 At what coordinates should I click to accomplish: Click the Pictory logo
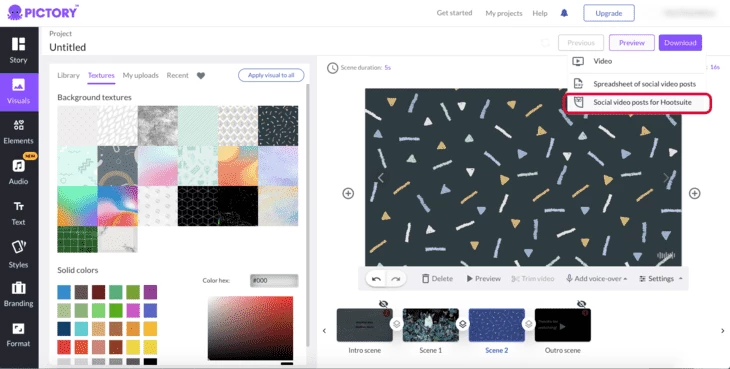[x=42, y=13]
